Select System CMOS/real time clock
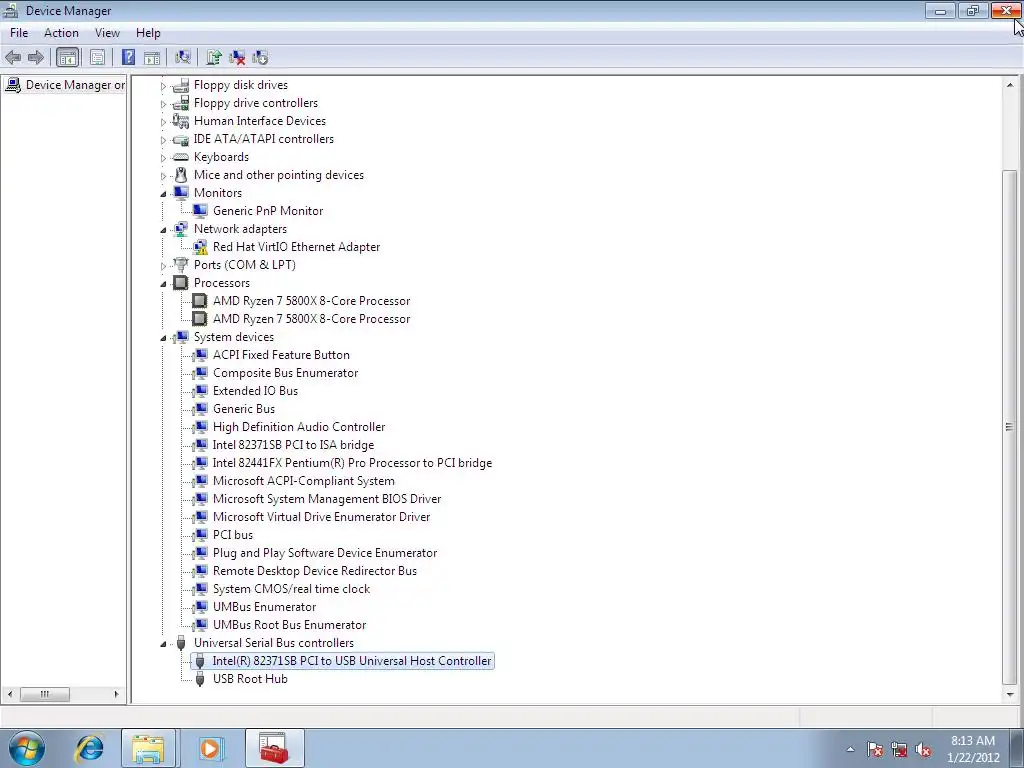Viewport: 1024px width, 768px height. point(291,588)
